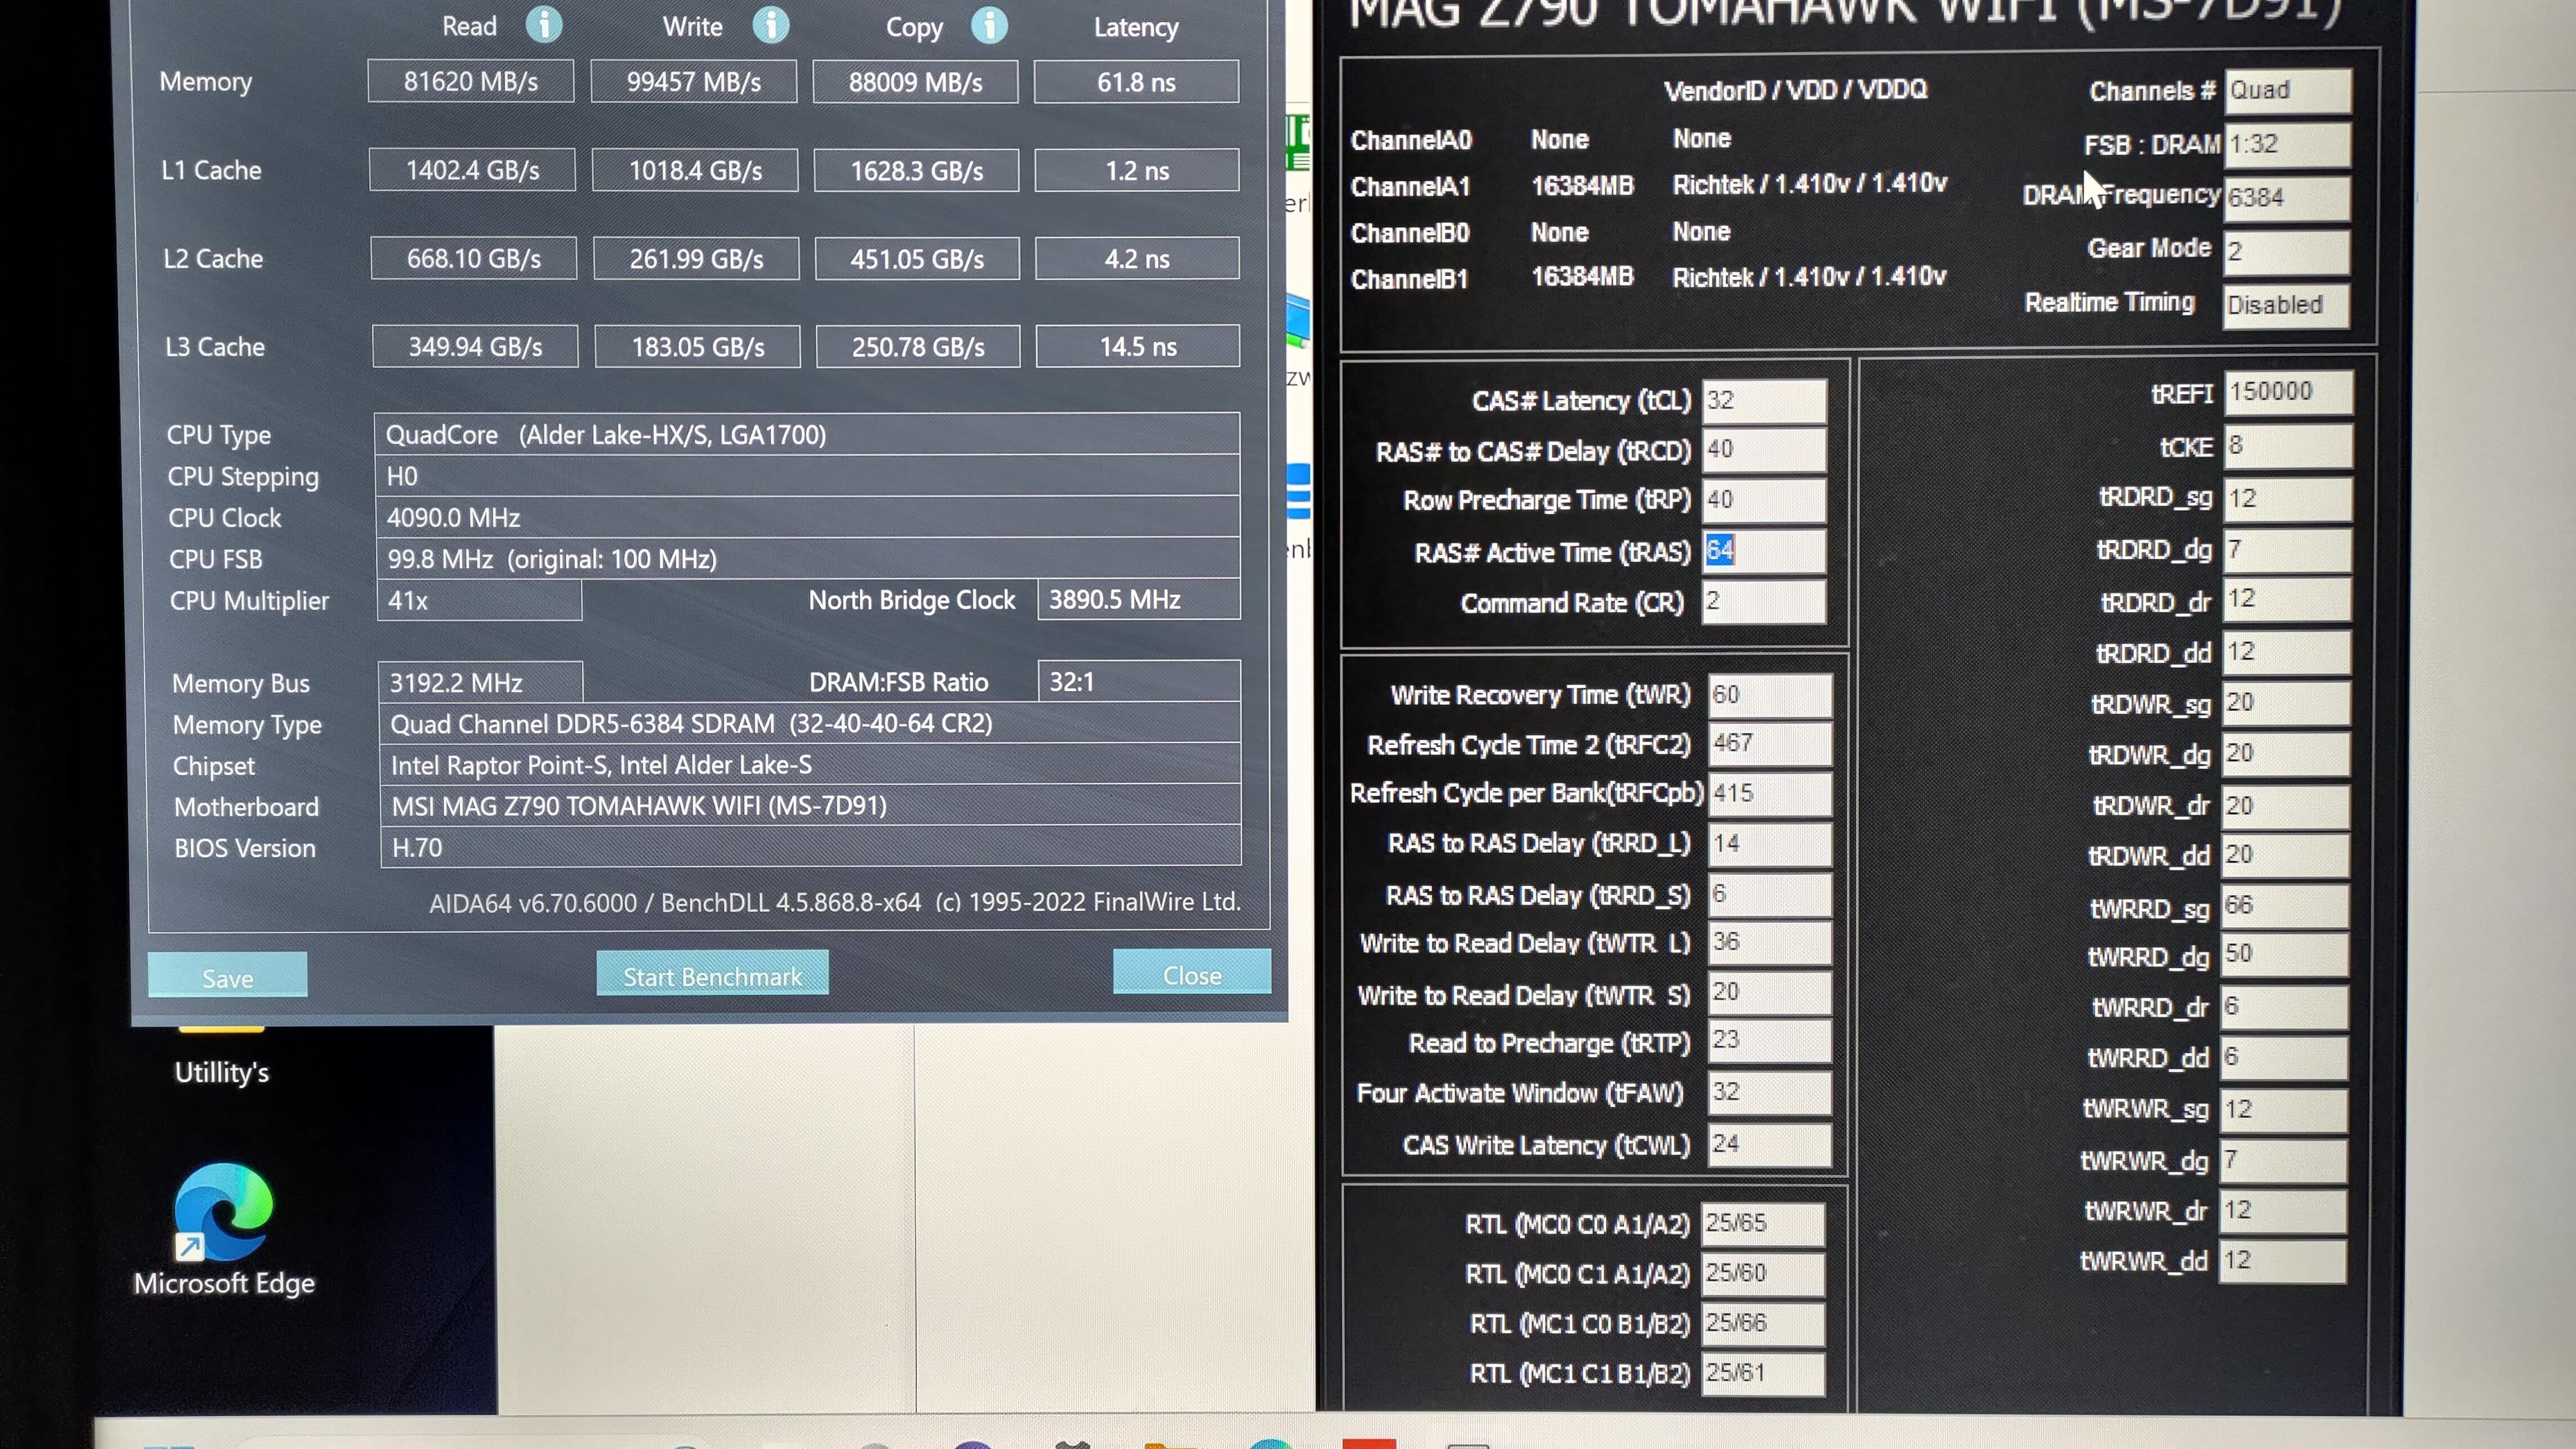Select the Memory Read value 81620 MB/s
The image size is (2576, 1449).
pos(471,81)
